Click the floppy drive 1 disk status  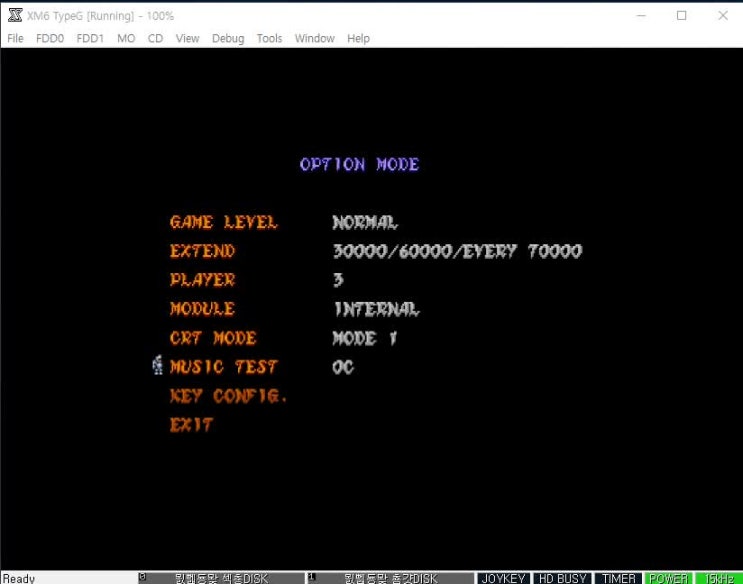tap(390, 578)
